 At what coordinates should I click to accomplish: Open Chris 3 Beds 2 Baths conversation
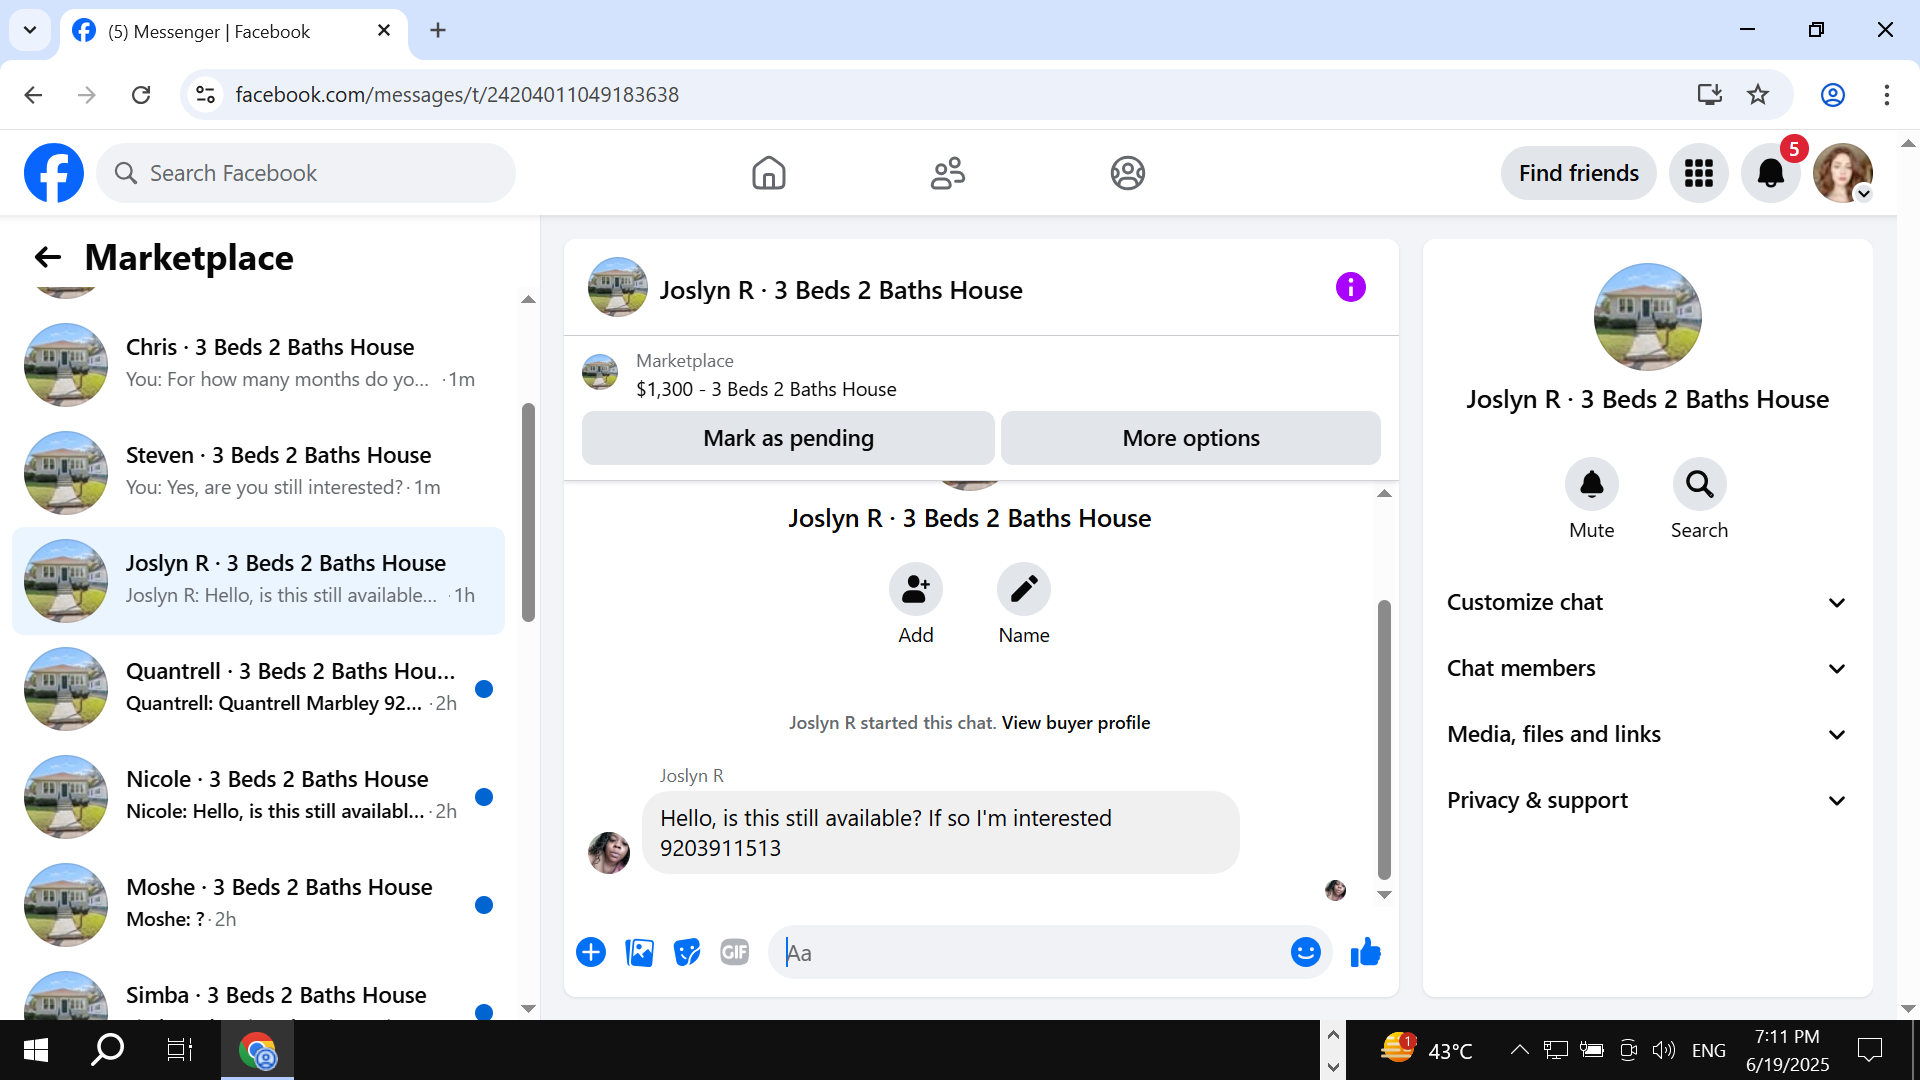258,365
